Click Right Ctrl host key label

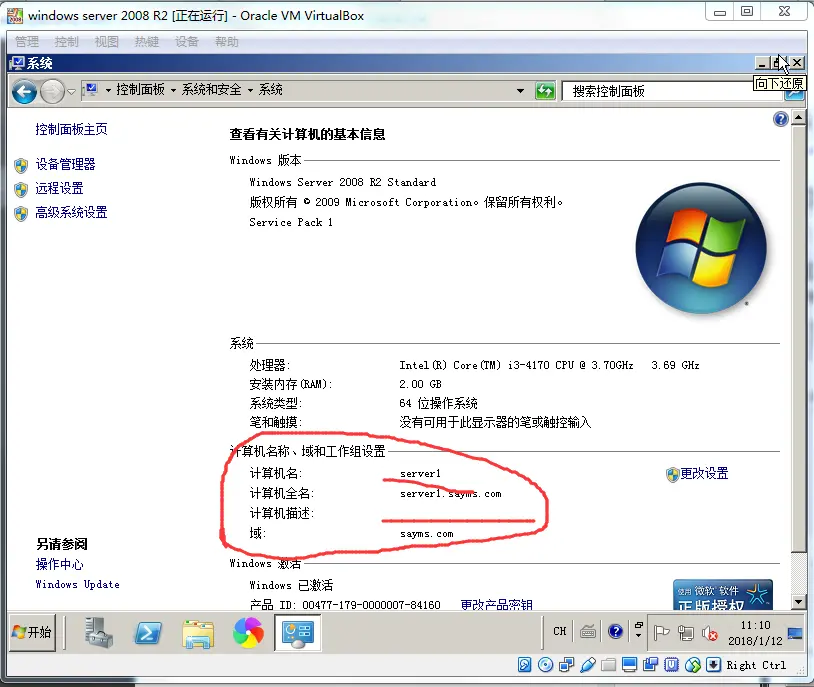coord(756,665)
